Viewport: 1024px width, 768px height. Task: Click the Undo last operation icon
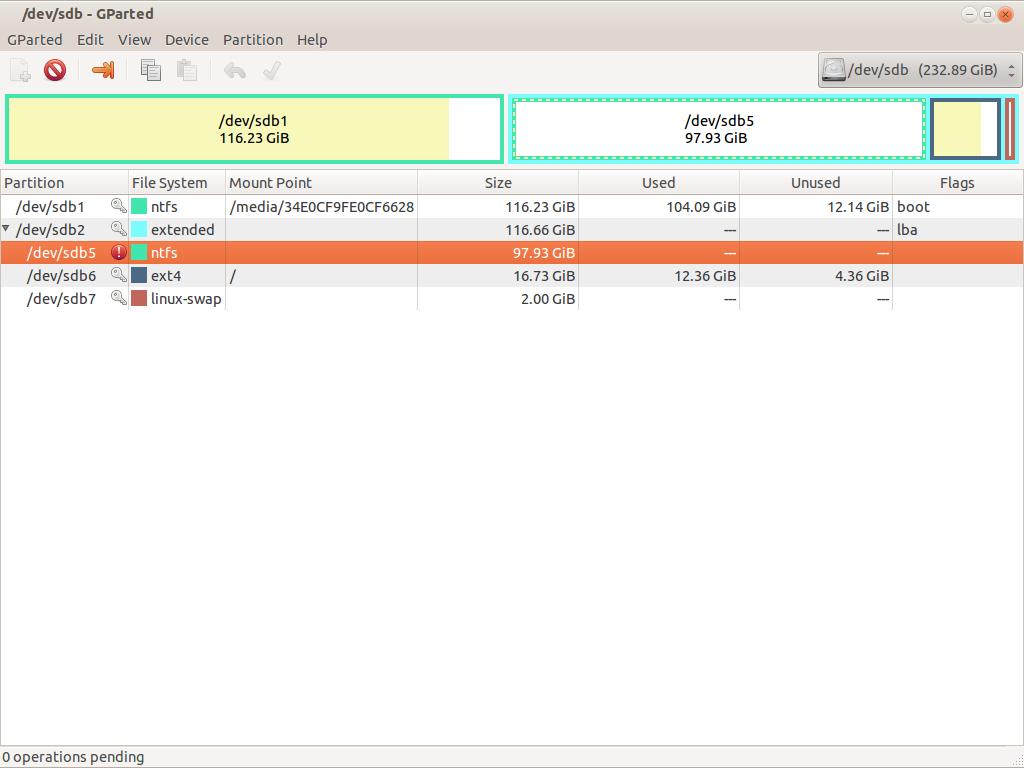(x=235, y=70)
